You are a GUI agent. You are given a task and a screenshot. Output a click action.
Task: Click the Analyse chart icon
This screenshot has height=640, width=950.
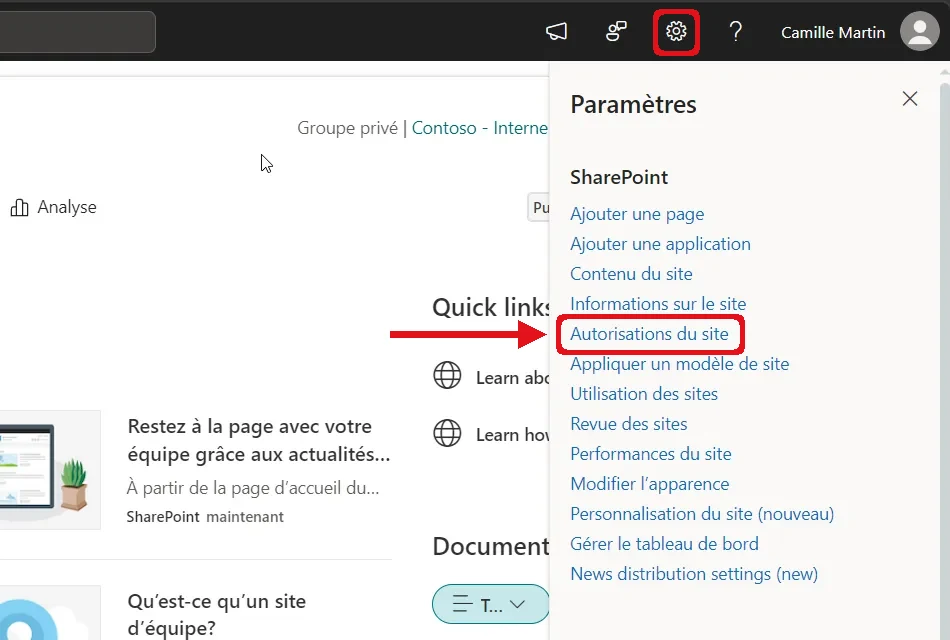19,207
